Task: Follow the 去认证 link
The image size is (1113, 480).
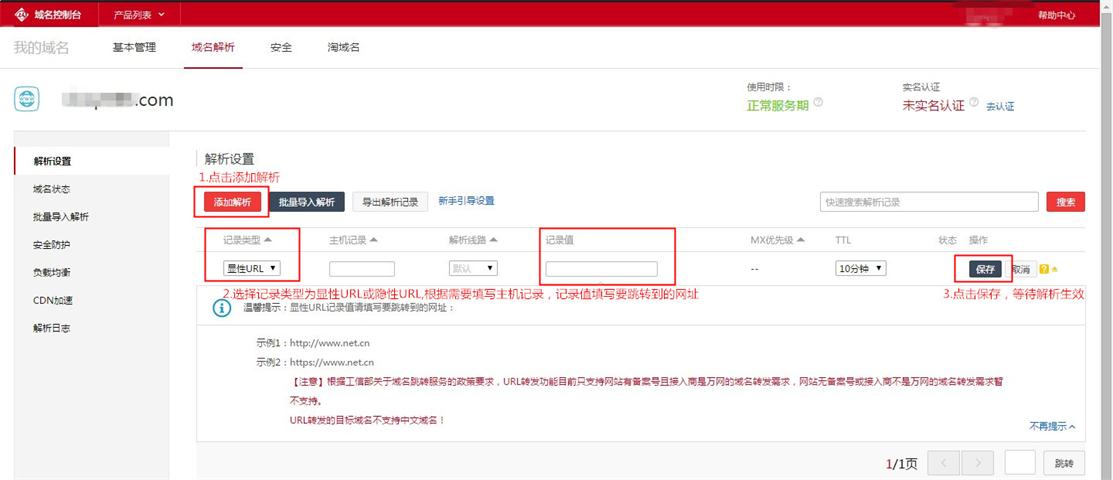Action: [x=1000, y=107]
